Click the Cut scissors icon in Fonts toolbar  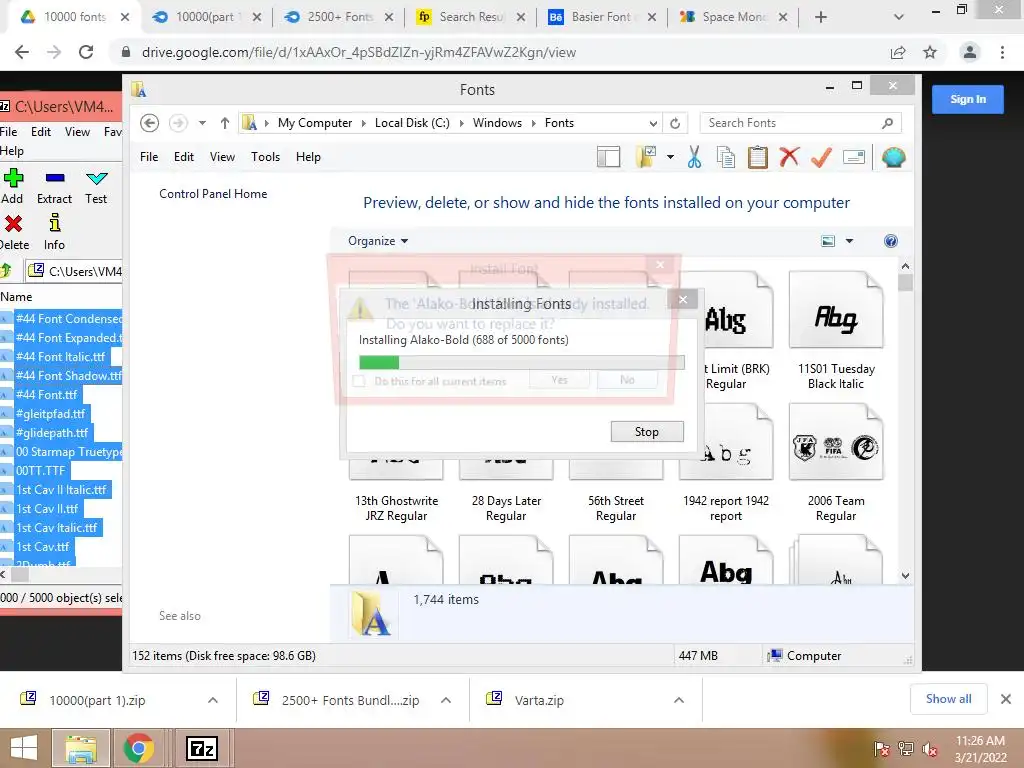[x=694, y=157]
